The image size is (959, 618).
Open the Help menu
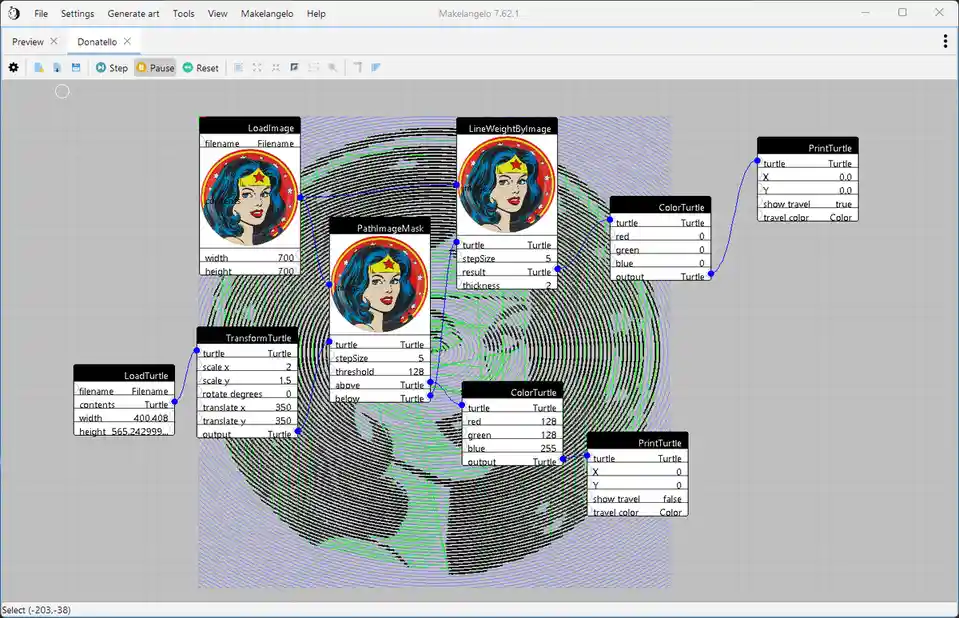click(x=316, y=13)
